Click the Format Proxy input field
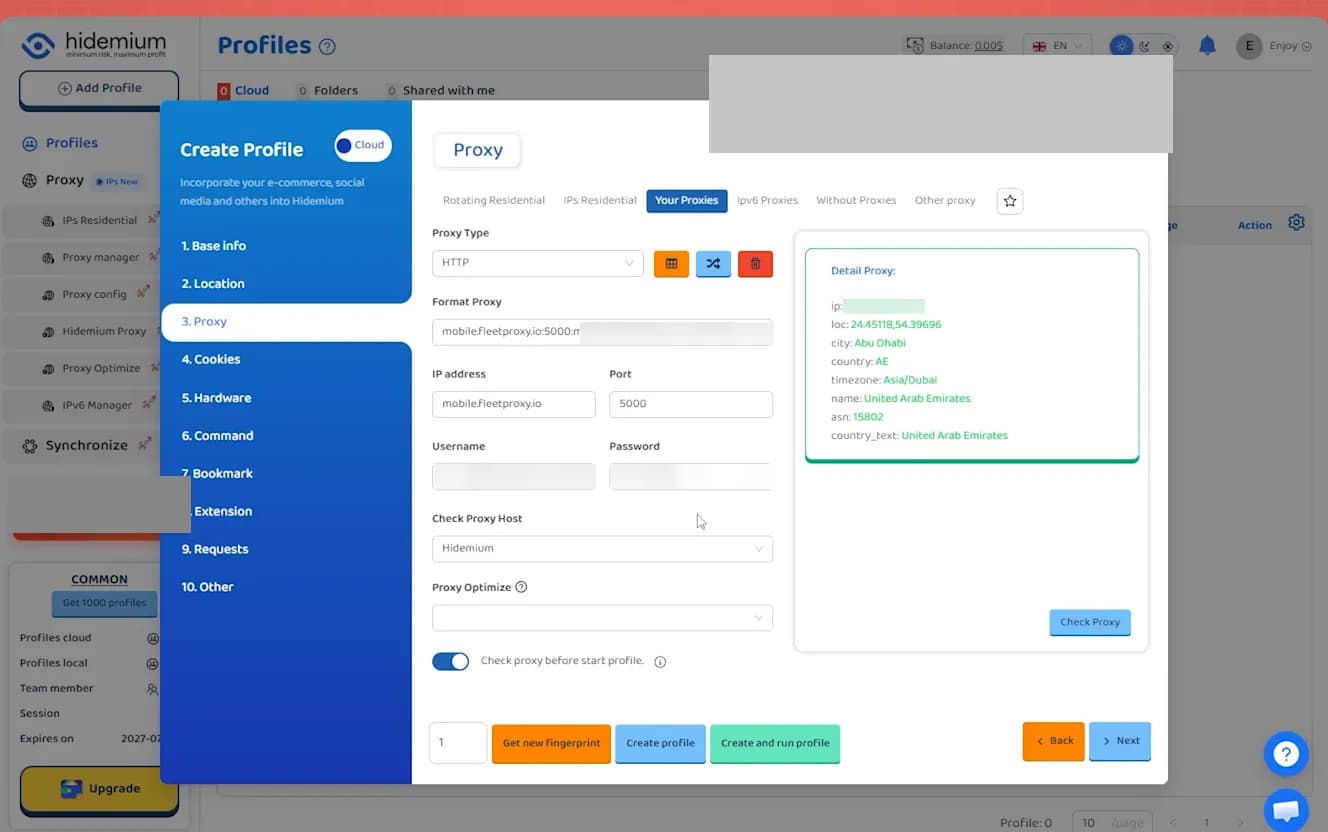Screen dimensions: 1328x832 pos(602,332)
